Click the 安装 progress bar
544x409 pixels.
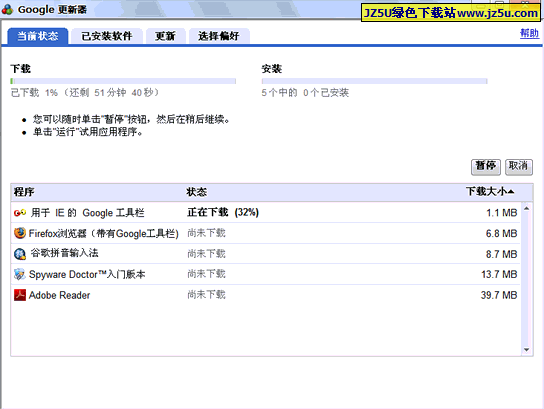375,81
